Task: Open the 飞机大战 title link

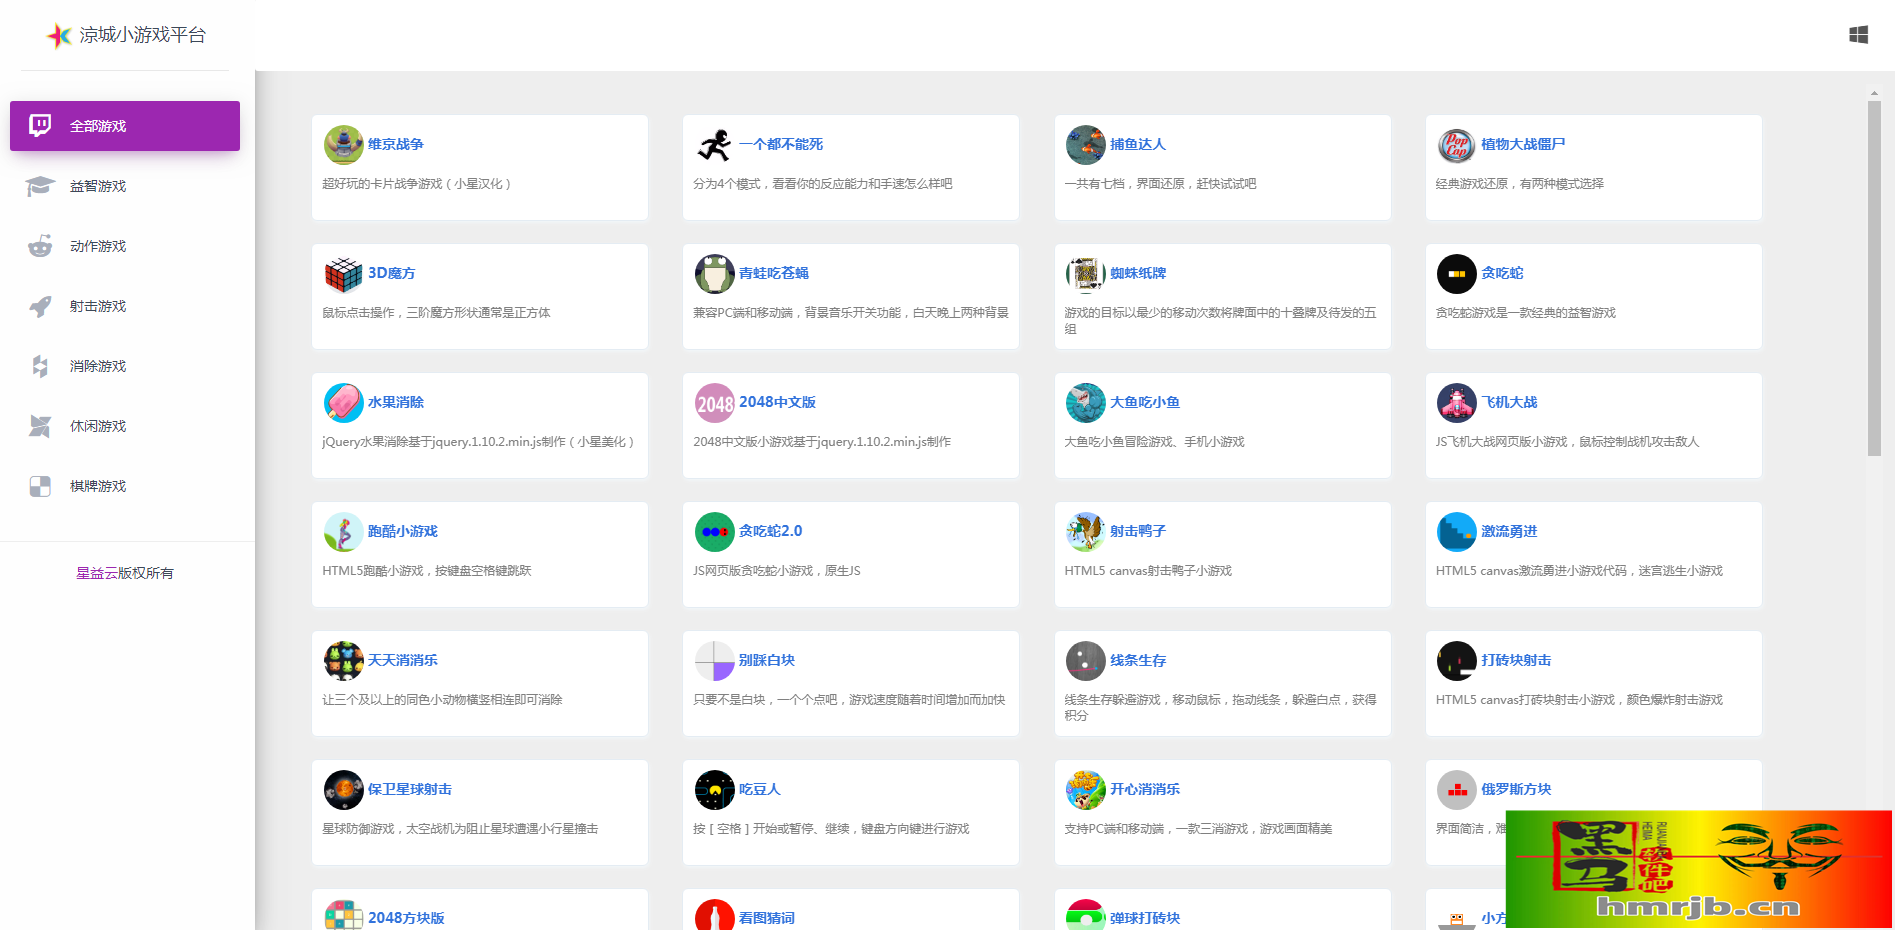Action: 1509,402
